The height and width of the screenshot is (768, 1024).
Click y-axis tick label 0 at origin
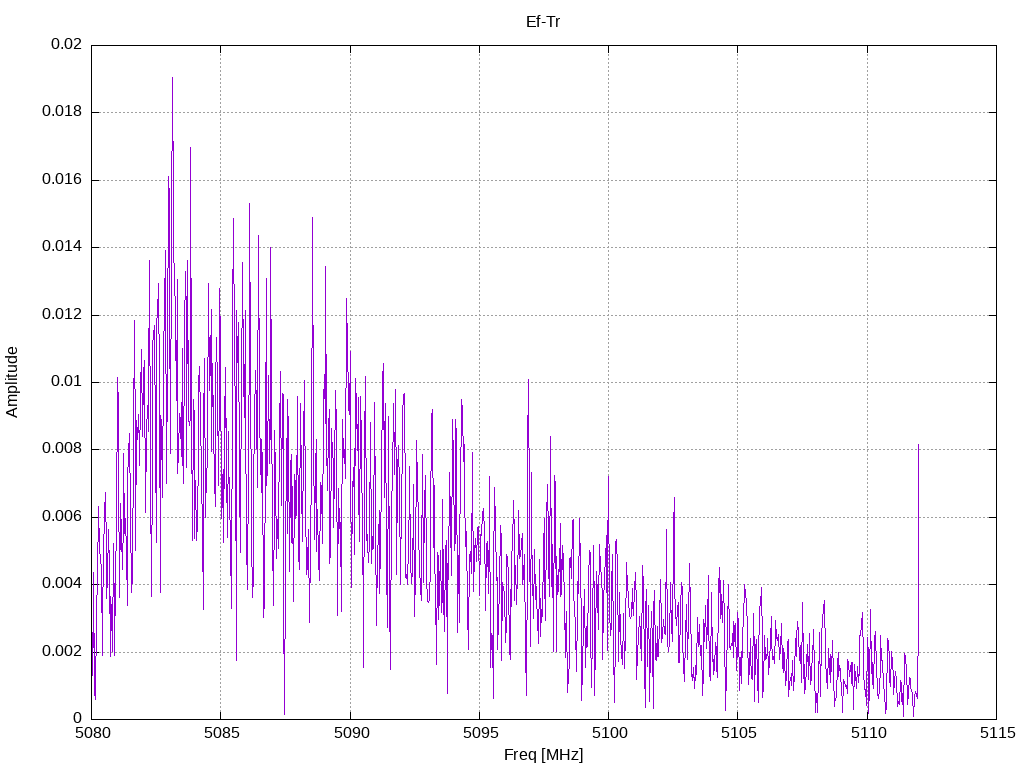78,718
